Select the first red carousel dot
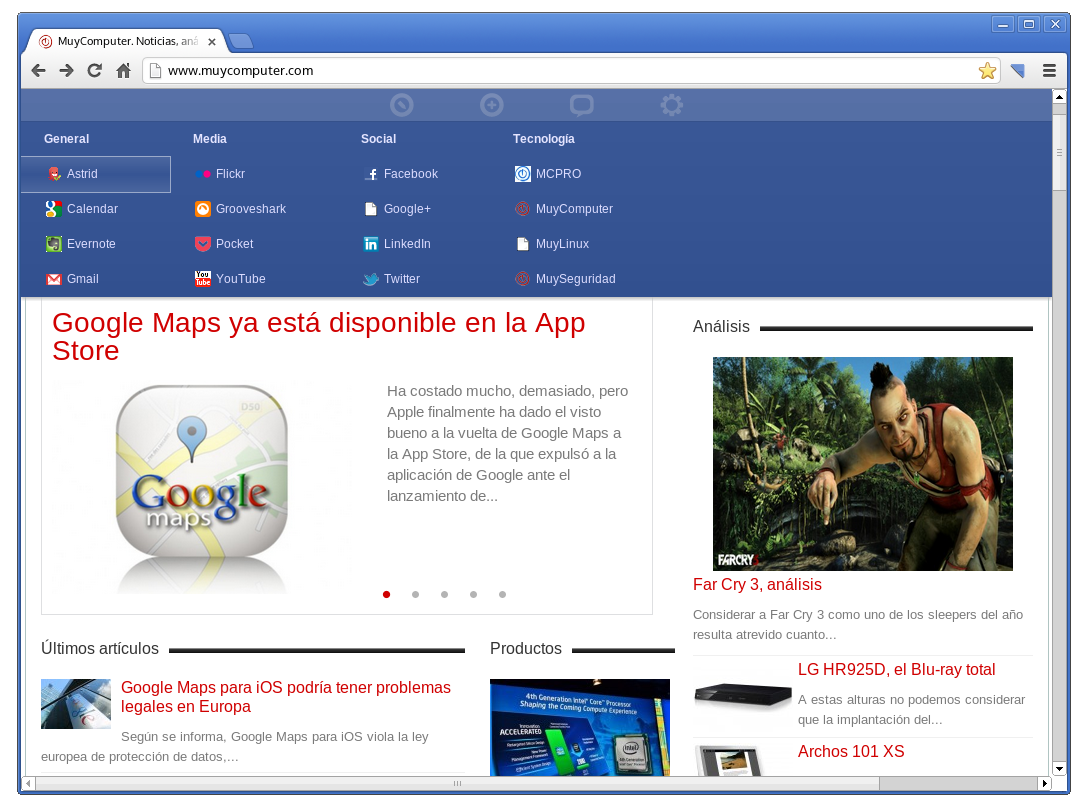This screenshot has height=806, width=1083. pyautogui.click(x=387, y=595)
